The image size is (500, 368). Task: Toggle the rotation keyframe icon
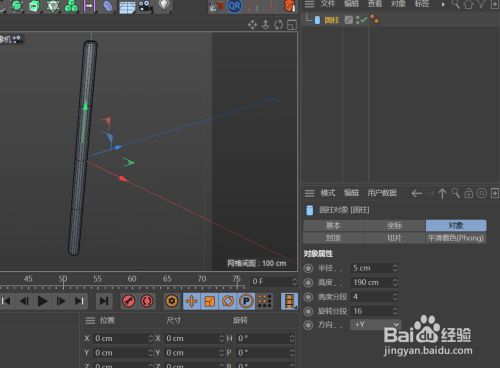coord(228,301)
